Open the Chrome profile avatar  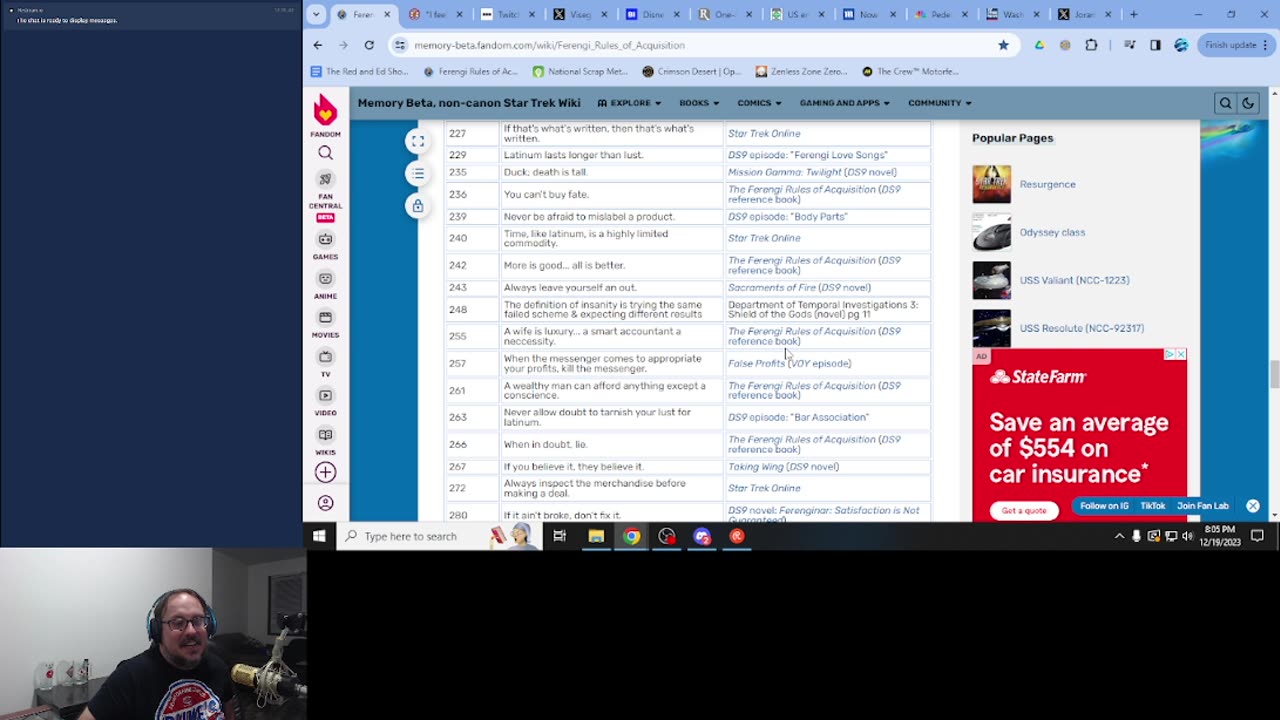1181,45
